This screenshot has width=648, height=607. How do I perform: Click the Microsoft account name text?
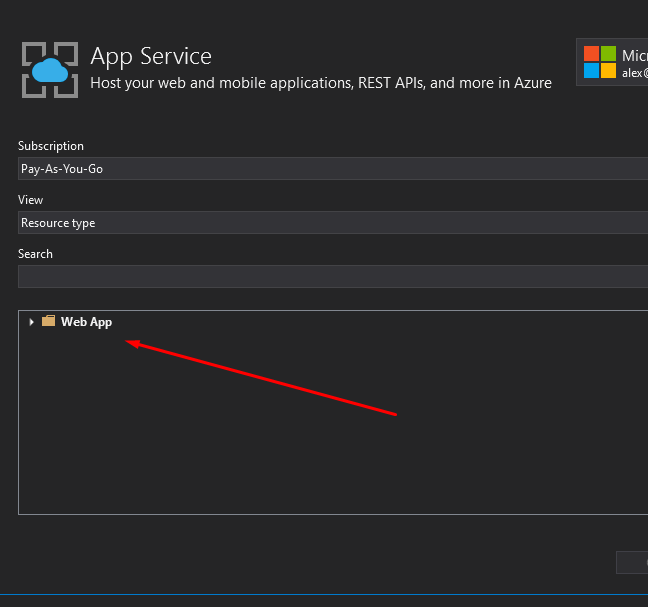coord(634,56)
